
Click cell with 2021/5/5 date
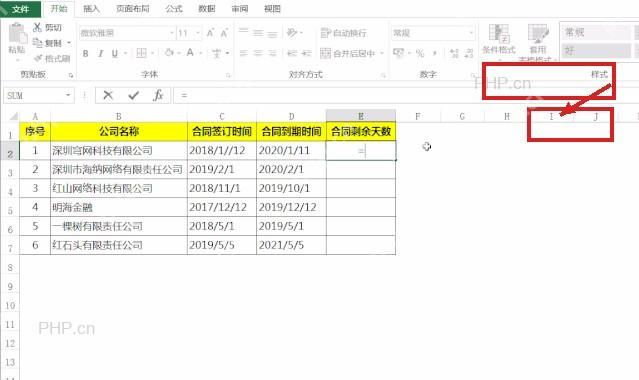tap(291, 245)
